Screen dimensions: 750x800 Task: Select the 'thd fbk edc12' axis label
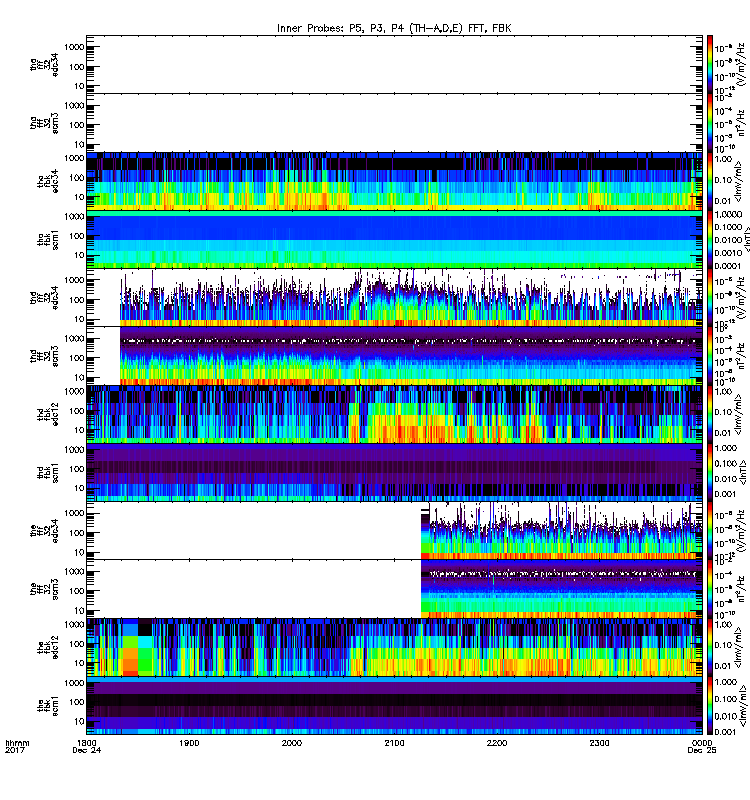pyautogui.click(x=48, y=414)
